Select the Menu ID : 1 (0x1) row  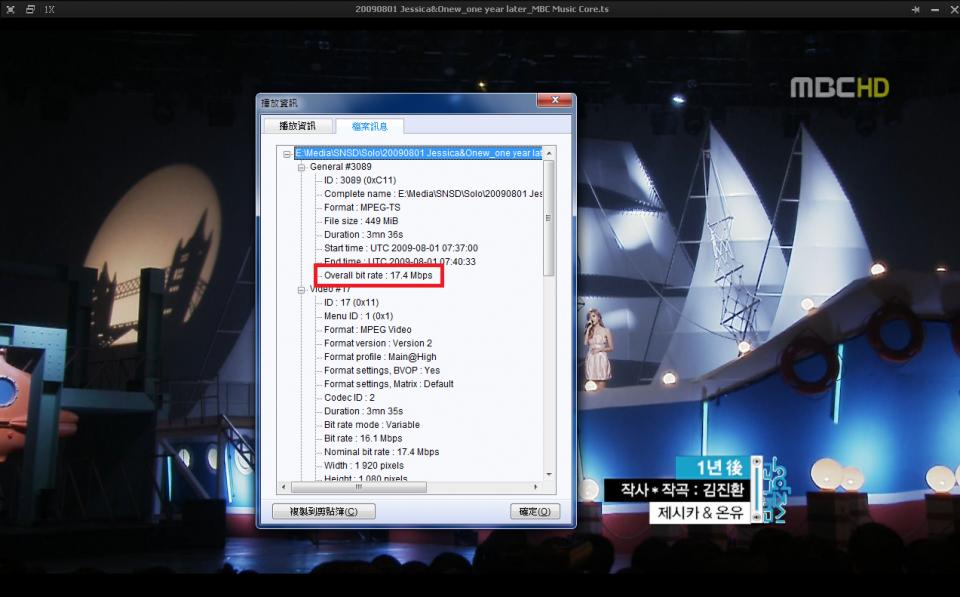358,316
